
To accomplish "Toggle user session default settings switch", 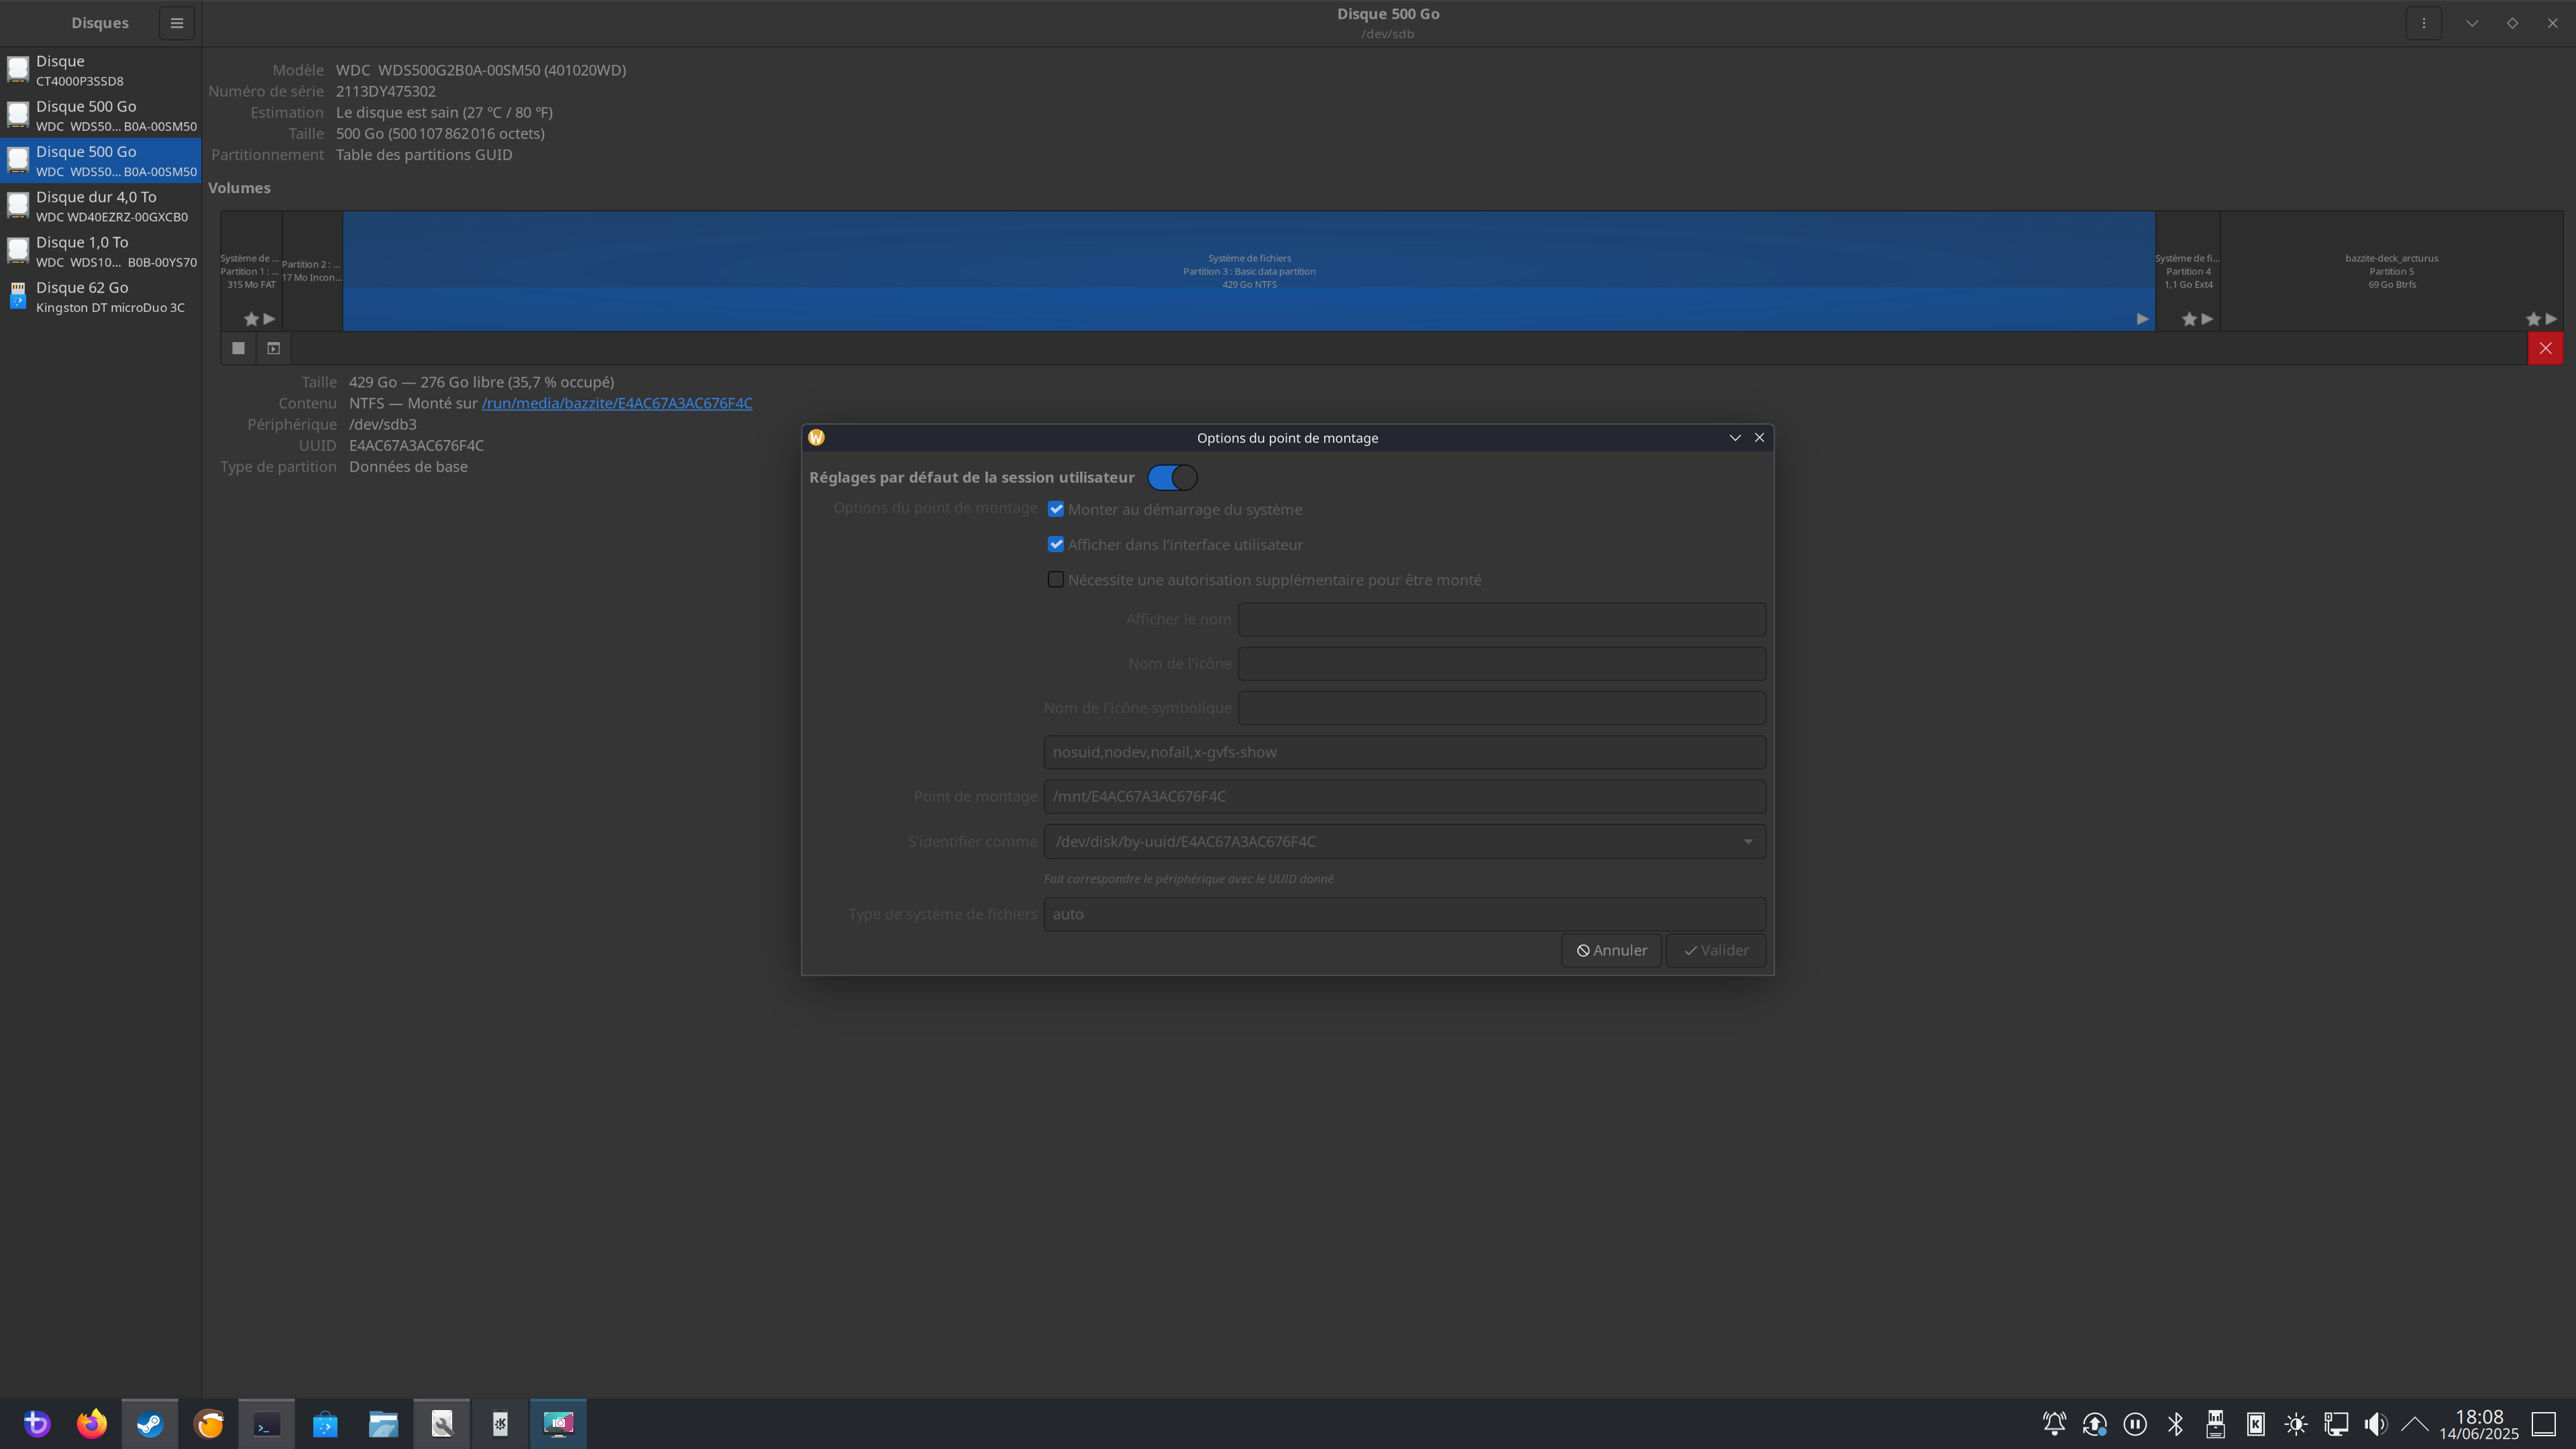I will [1172, 478].
